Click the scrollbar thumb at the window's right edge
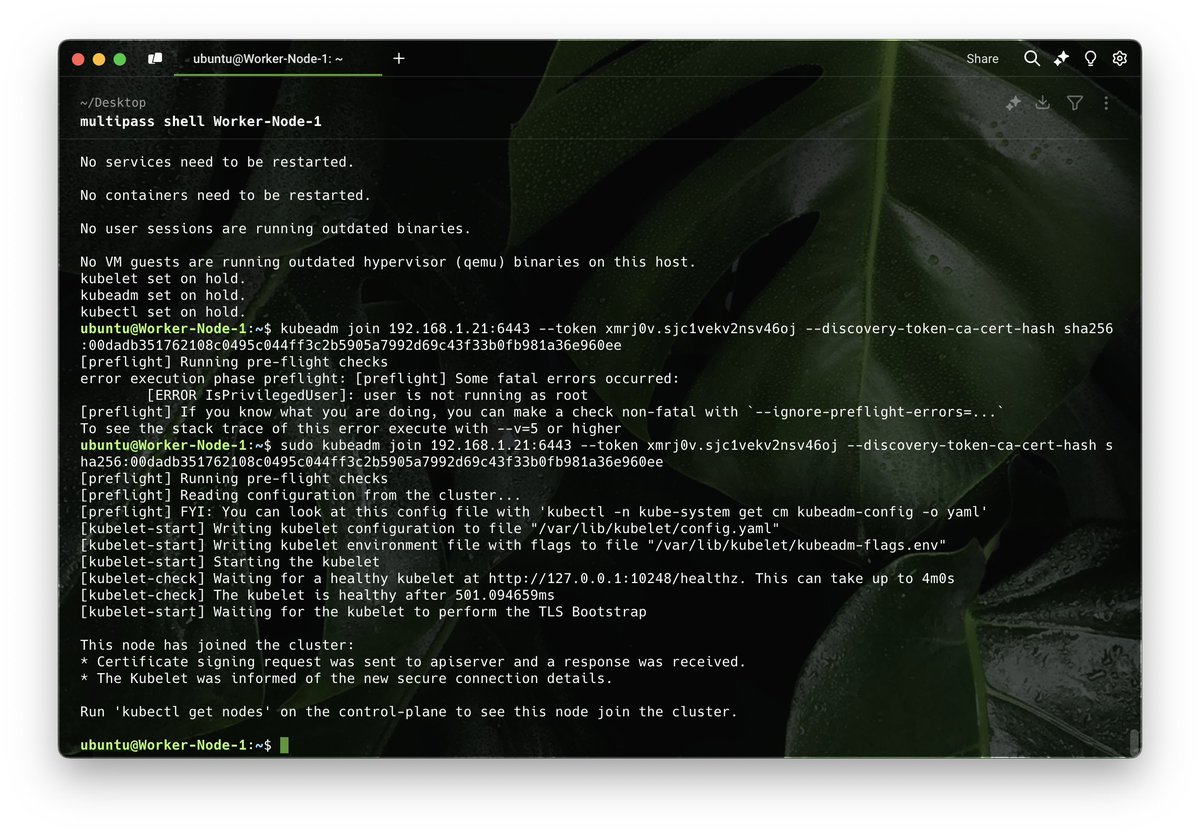 [1134, 742]
